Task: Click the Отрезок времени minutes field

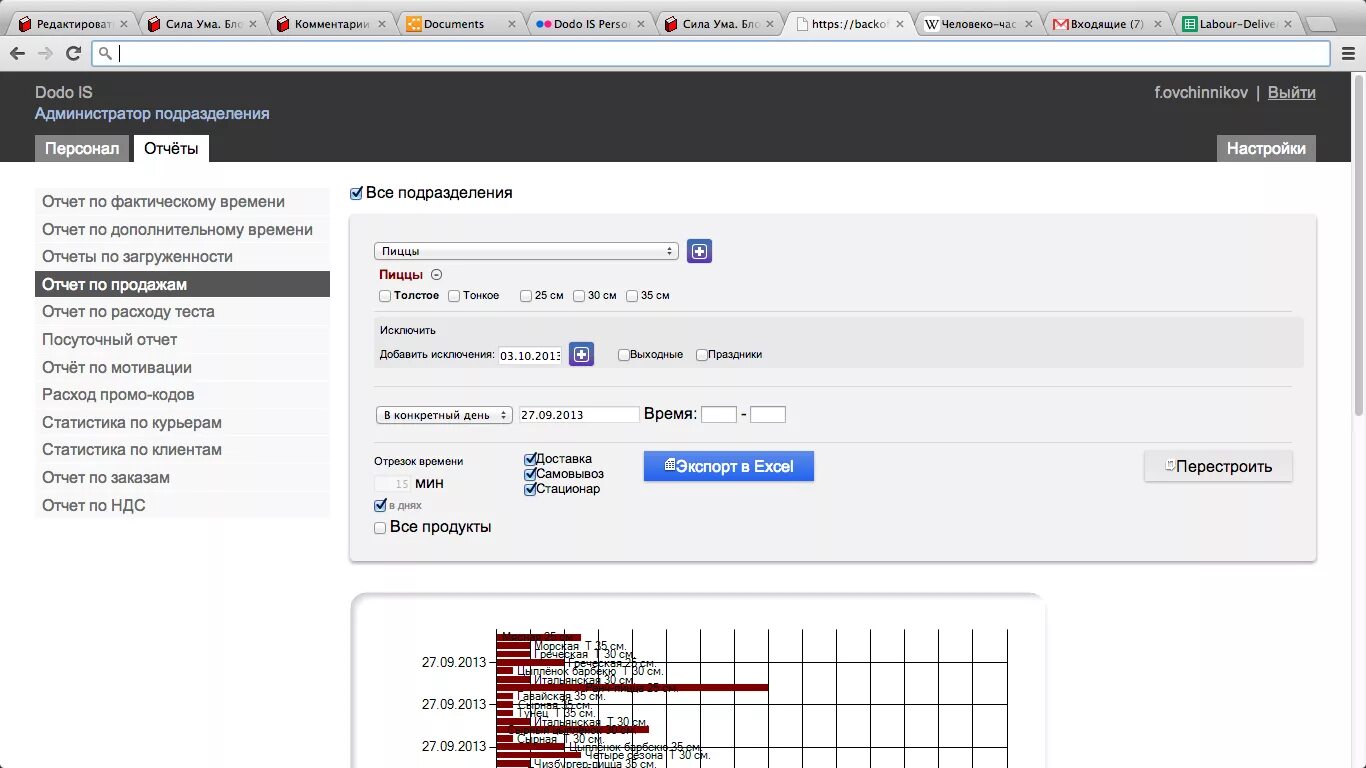Action: pos(393,483)
